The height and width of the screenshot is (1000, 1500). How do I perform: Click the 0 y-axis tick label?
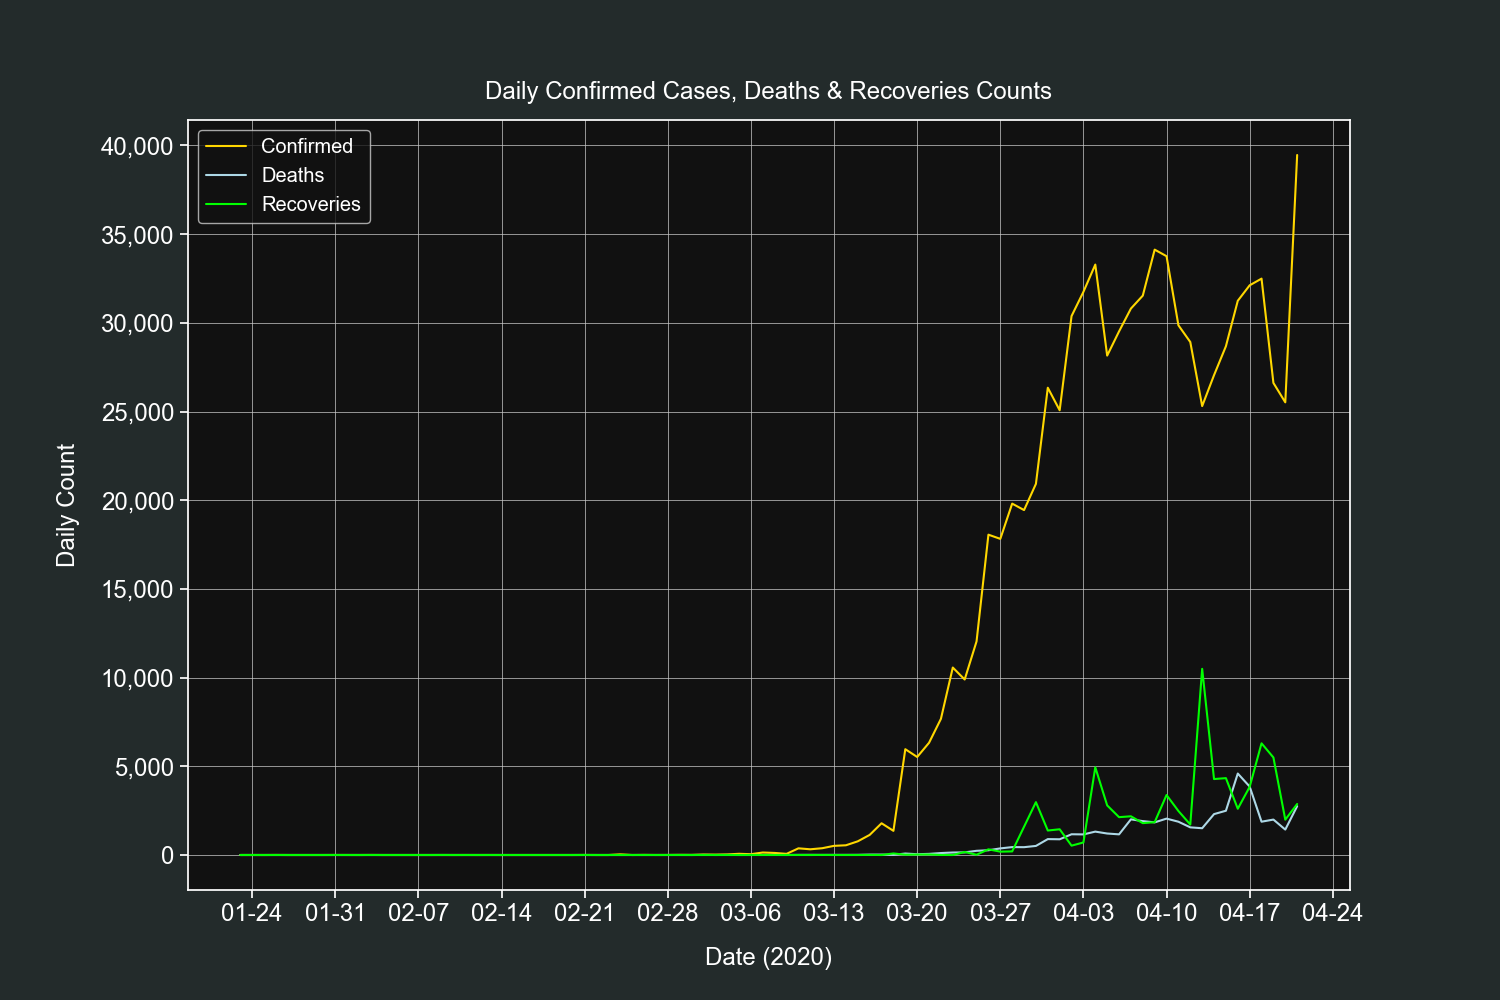167,856
